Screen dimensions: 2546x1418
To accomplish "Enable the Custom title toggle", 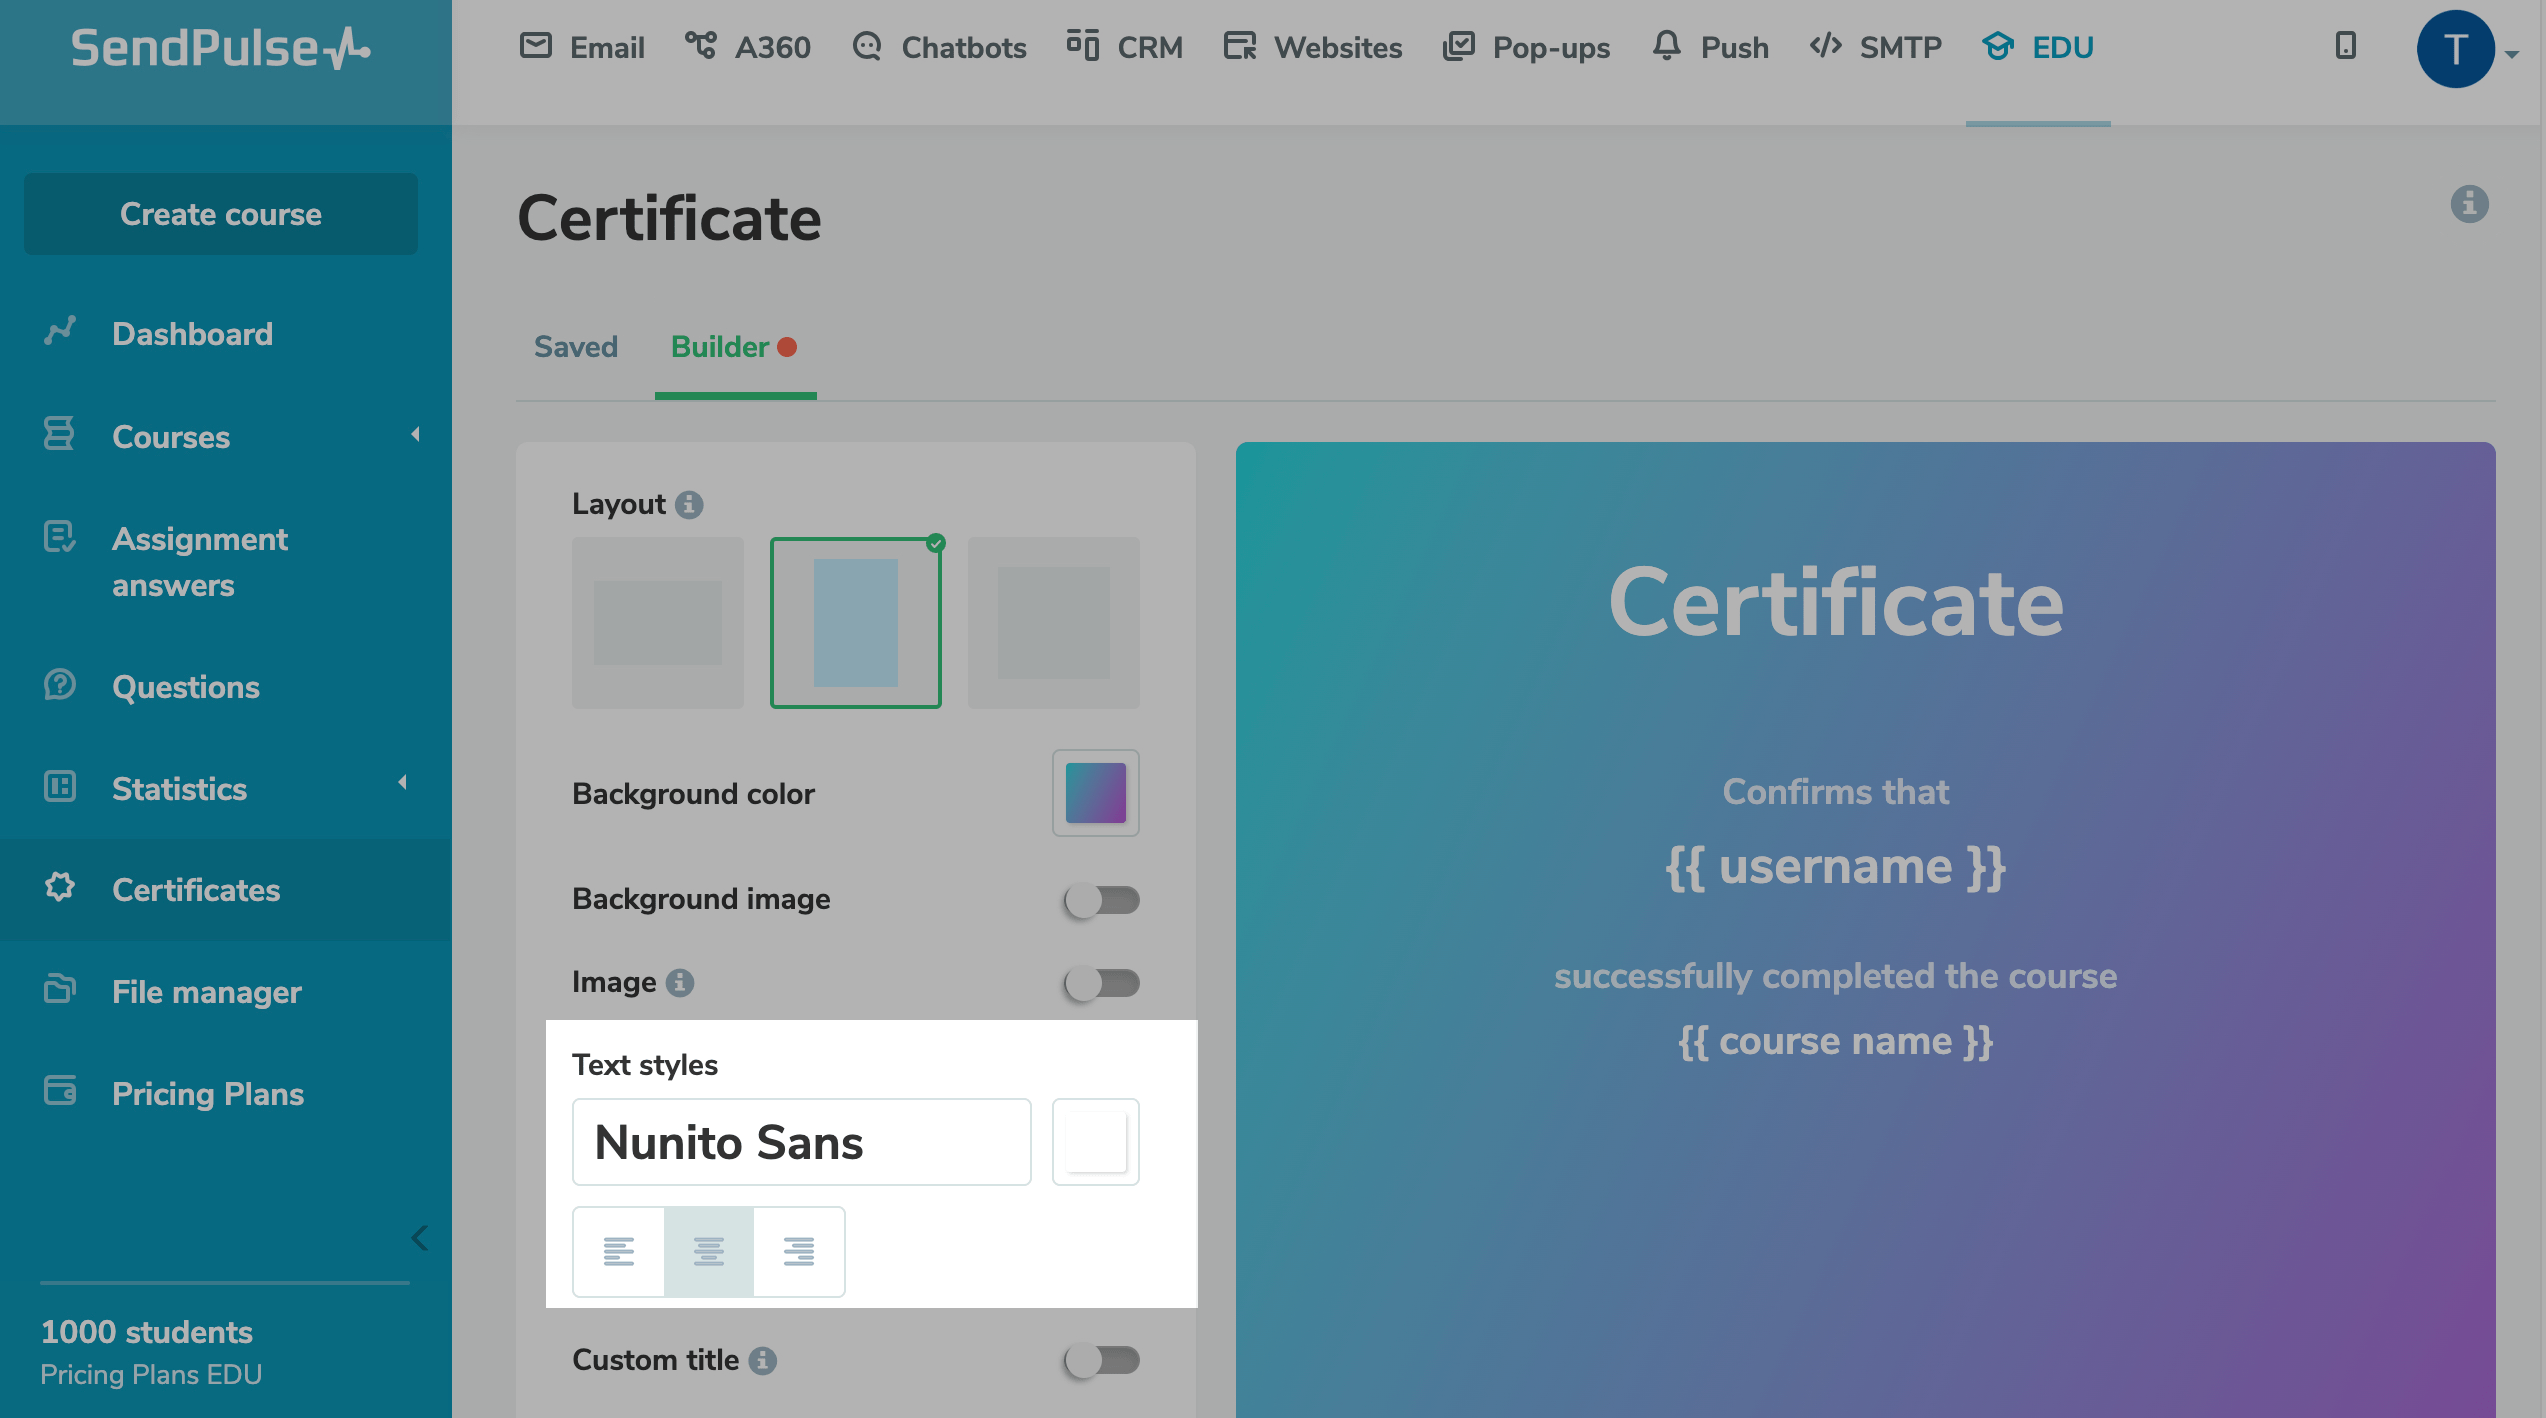I will (1101, 1360).
